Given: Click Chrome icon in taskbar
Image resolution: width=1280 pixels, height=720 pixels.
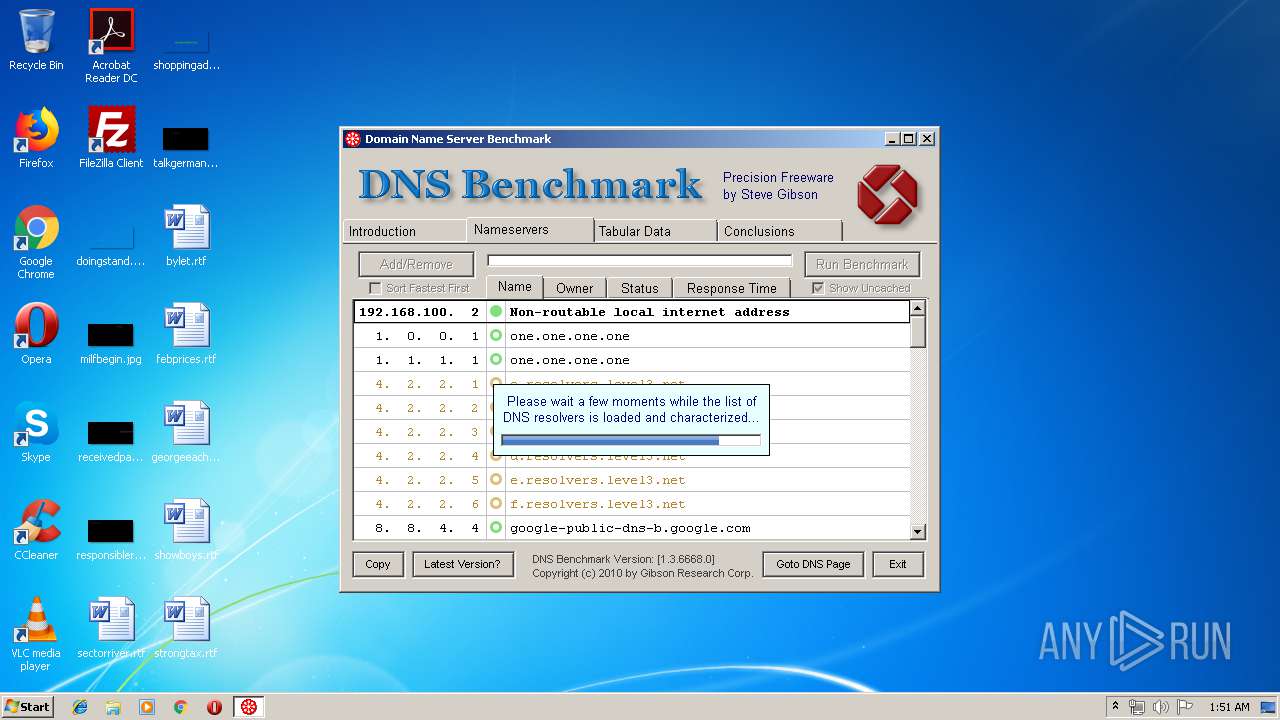Looking at the screenshot, I should tap(181, 707).
